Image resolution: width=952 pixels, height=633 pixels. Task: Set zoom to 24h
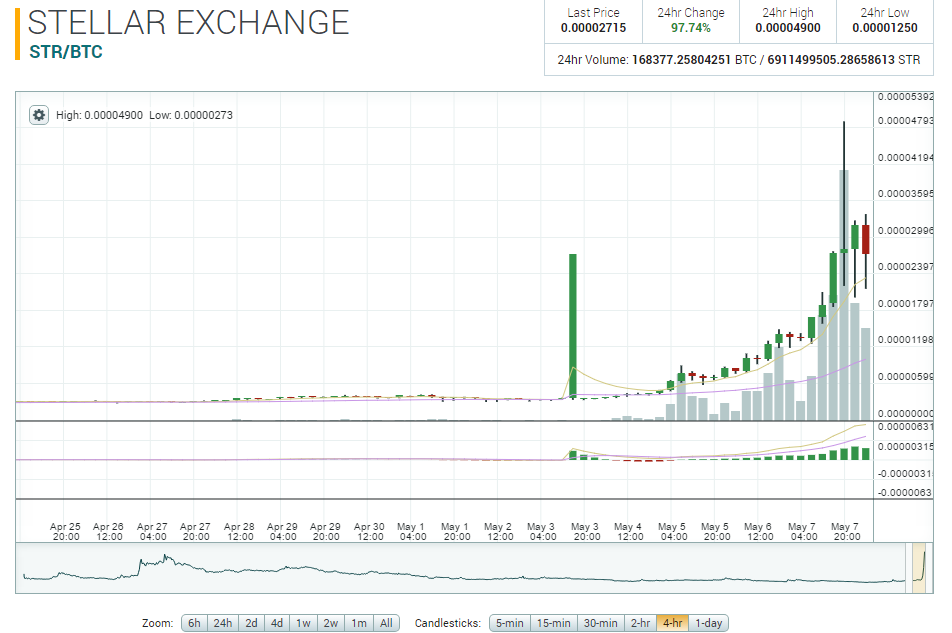click(223, 623)
